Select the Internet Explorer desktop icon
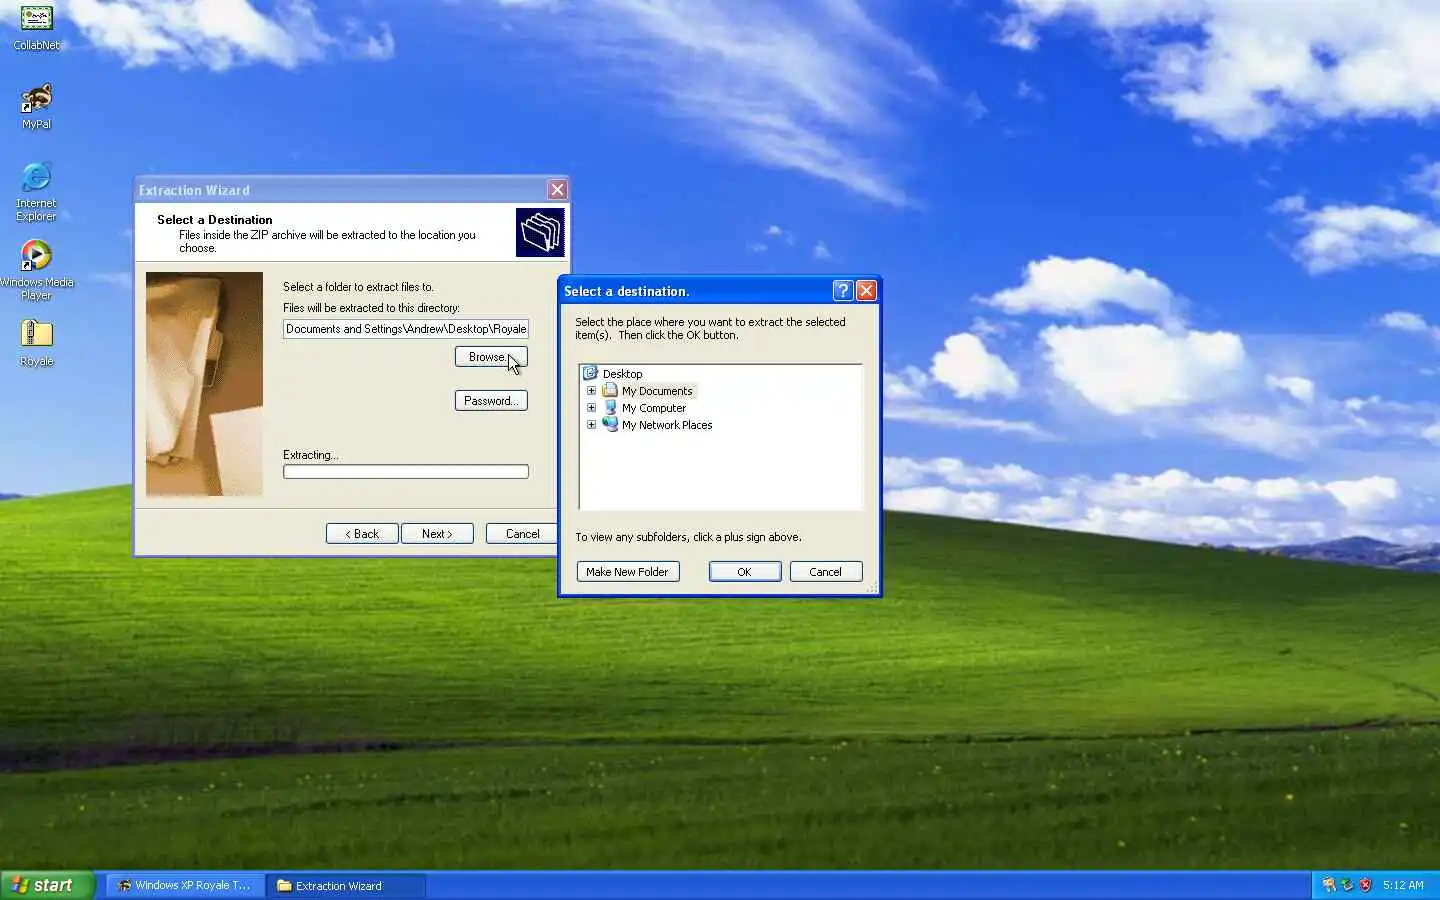 [x=36, y=191]
